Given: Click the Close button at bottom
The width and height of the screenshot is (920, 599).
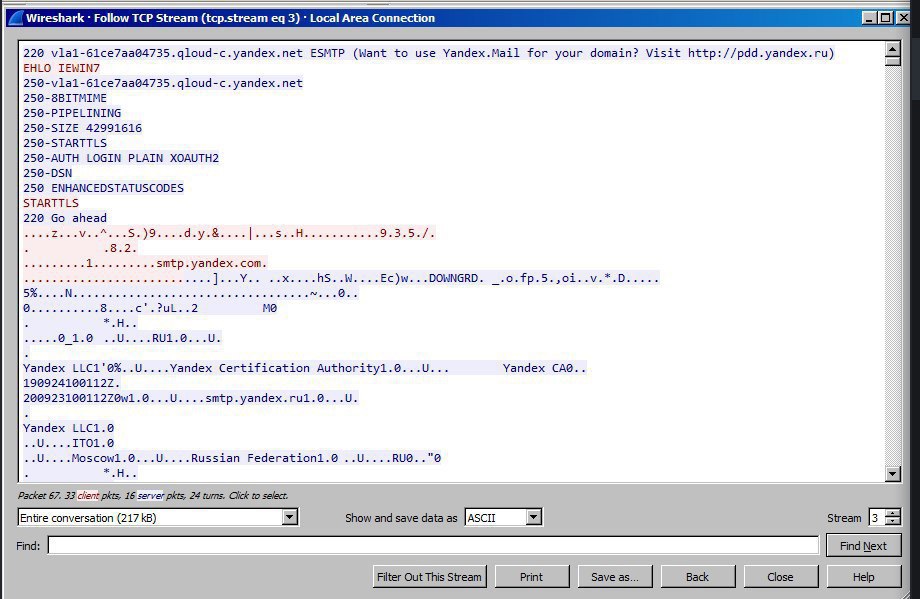Looking at the screenshot, I should (780, 577).
